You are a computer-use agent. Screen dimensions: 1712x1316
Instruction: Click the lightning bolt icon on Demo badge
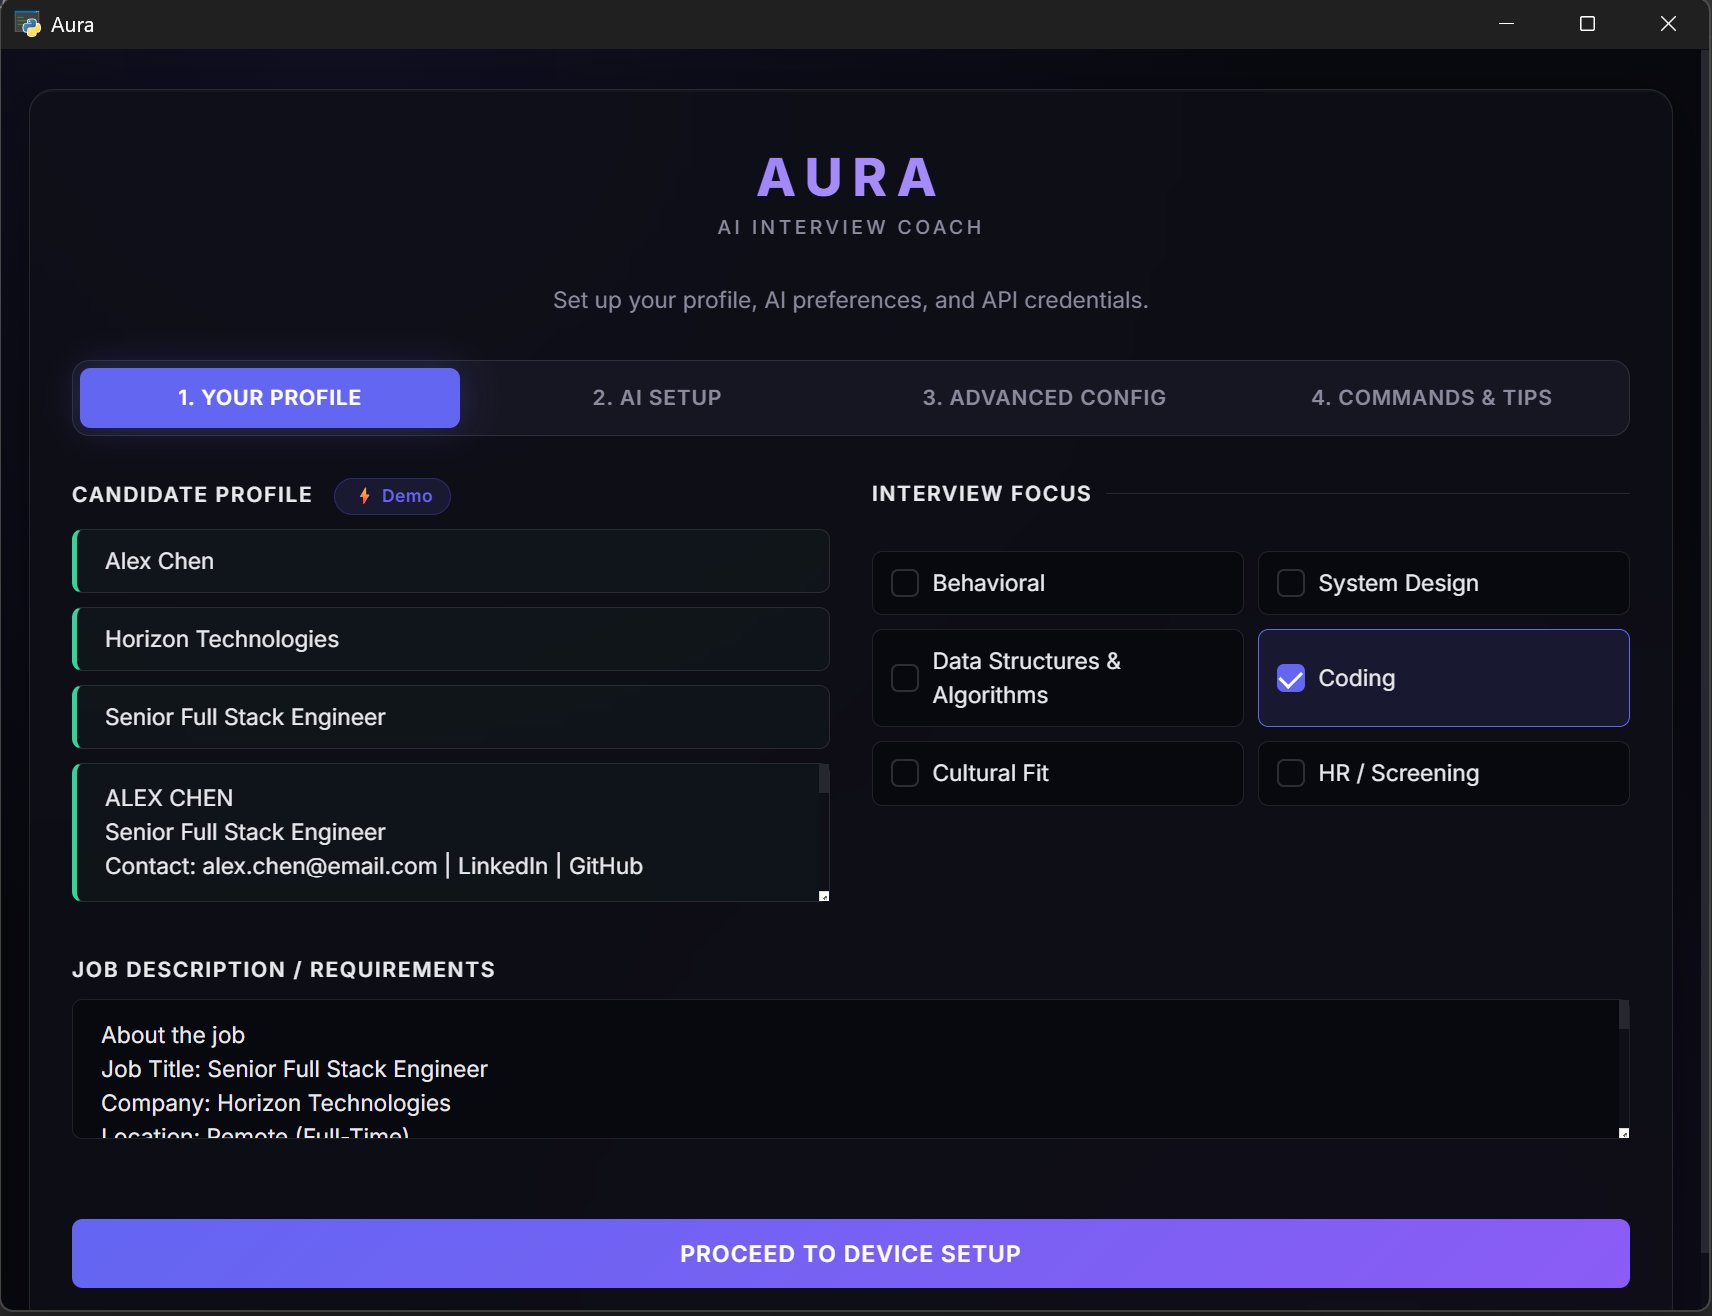[364, 495]
